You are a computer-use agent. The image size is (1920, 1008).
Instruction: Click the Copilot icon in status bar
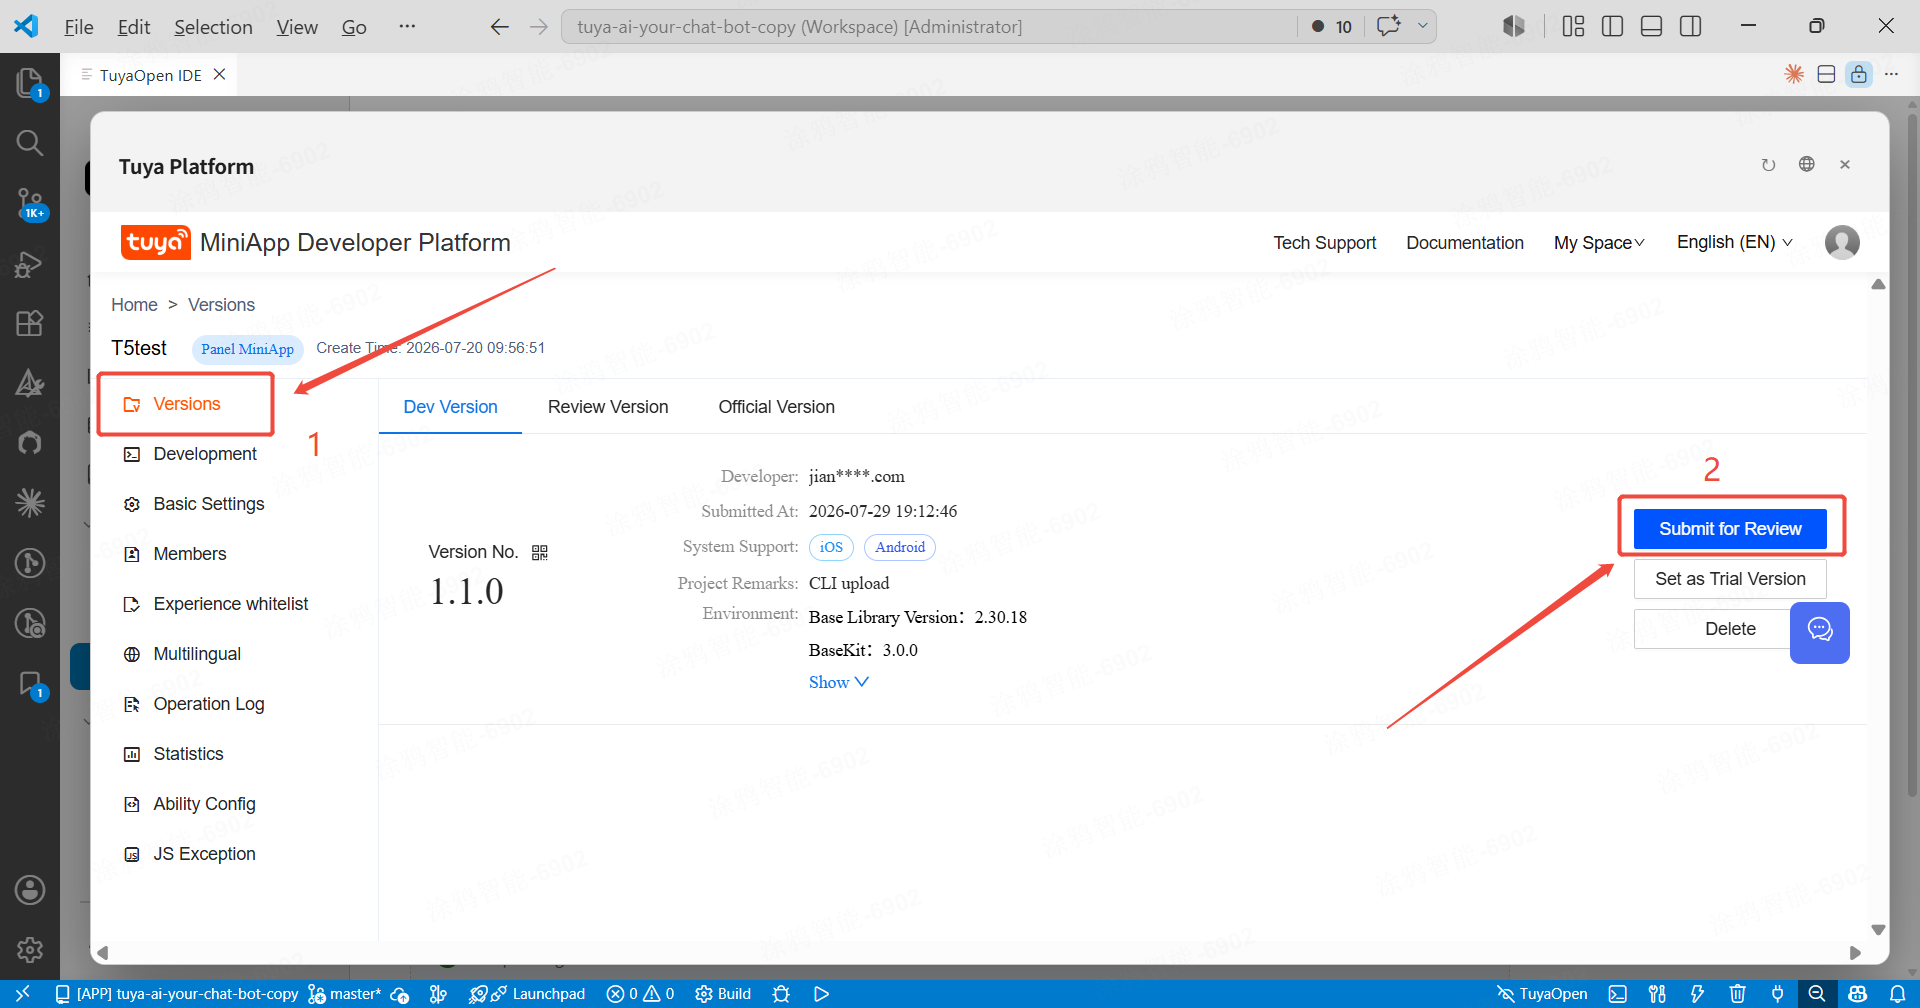[x=1857, y=993]
